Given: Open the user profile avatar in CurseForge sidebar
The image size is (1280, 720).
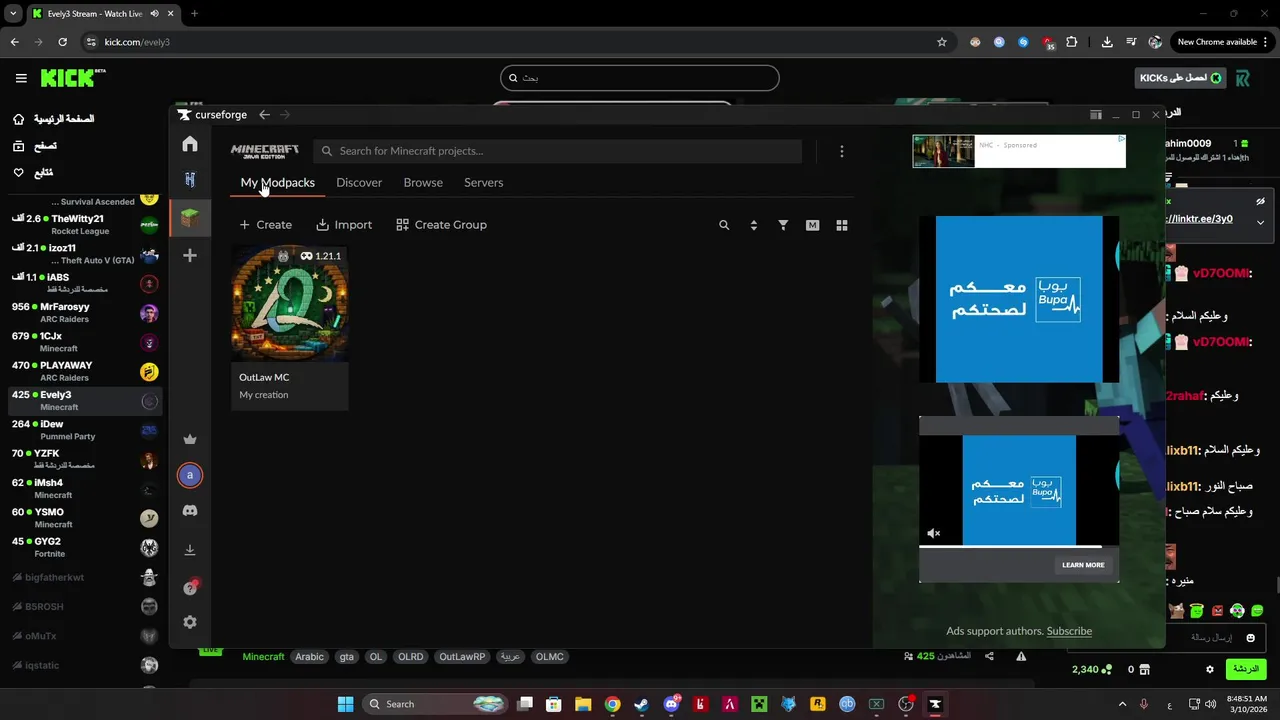Looking at the screenshot, I should 190,475.
